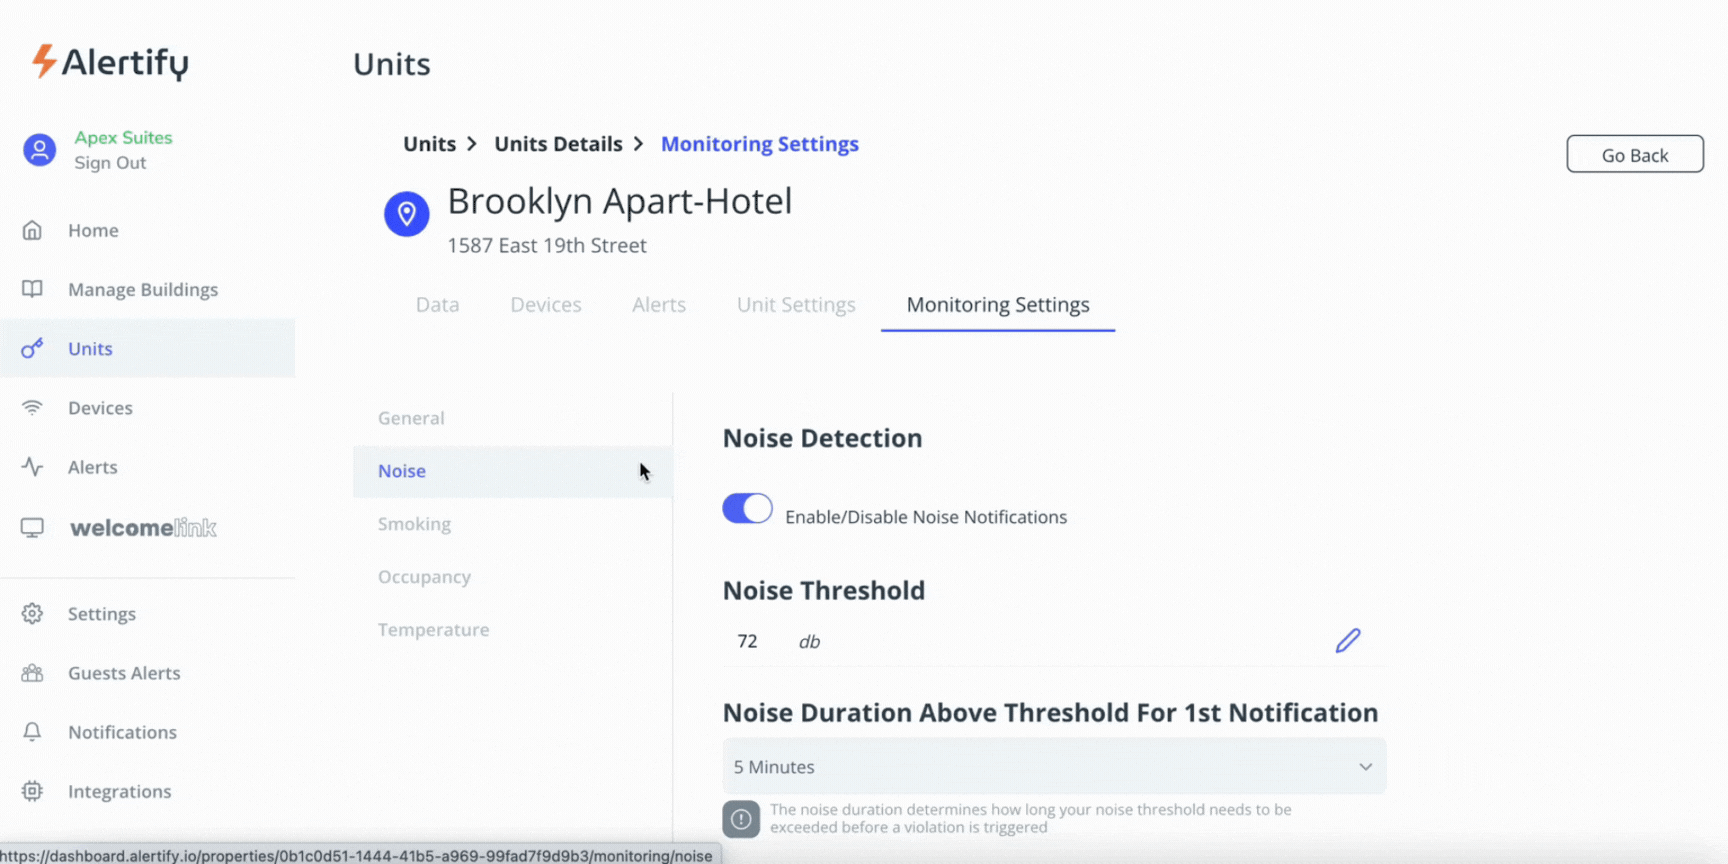
Task: Switch to the Unit Settings tab
Action: coord(795,305)
